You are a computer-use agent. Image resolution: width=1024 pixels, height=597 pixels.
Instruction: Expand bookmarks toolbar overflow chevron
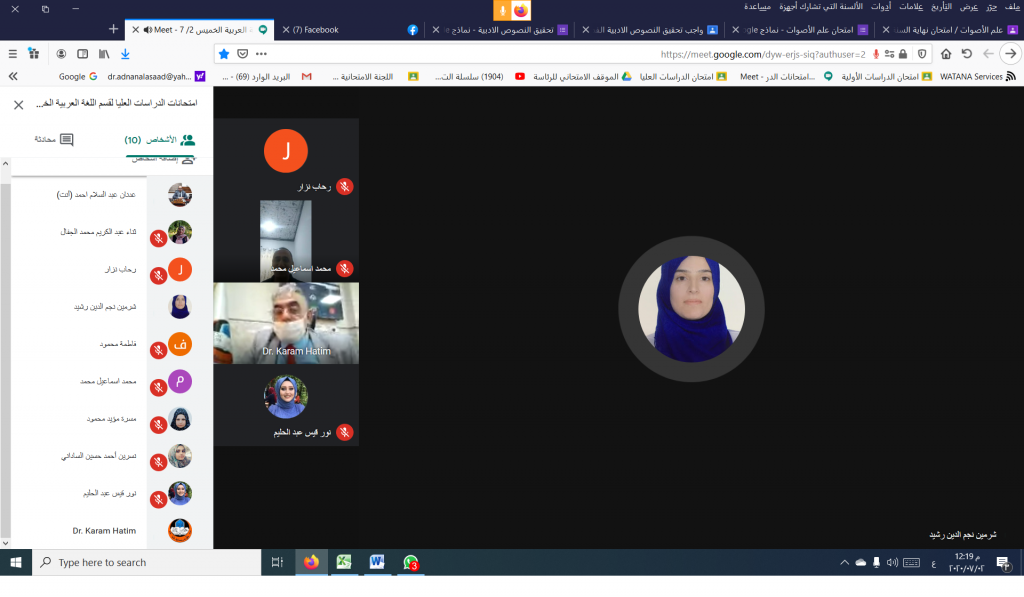pos(12,76)
